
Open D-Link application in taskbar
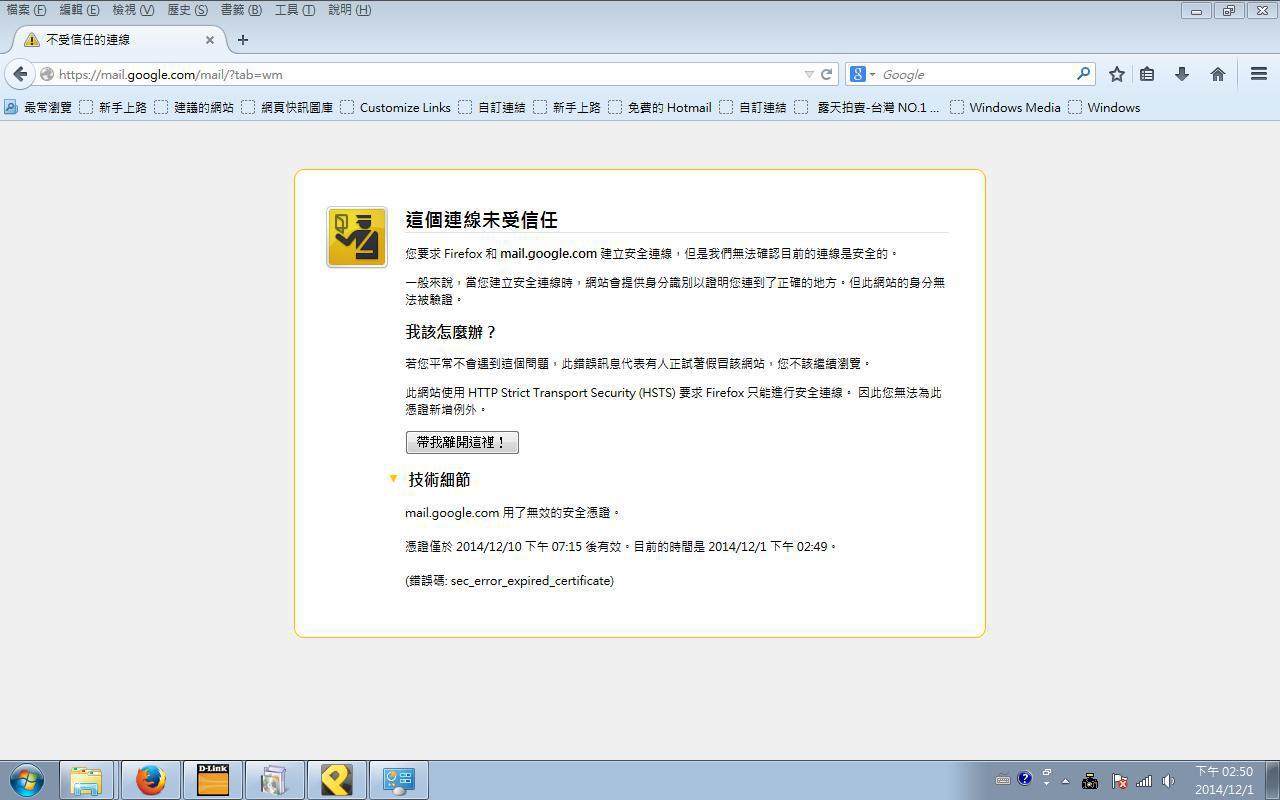click(212, 780)
